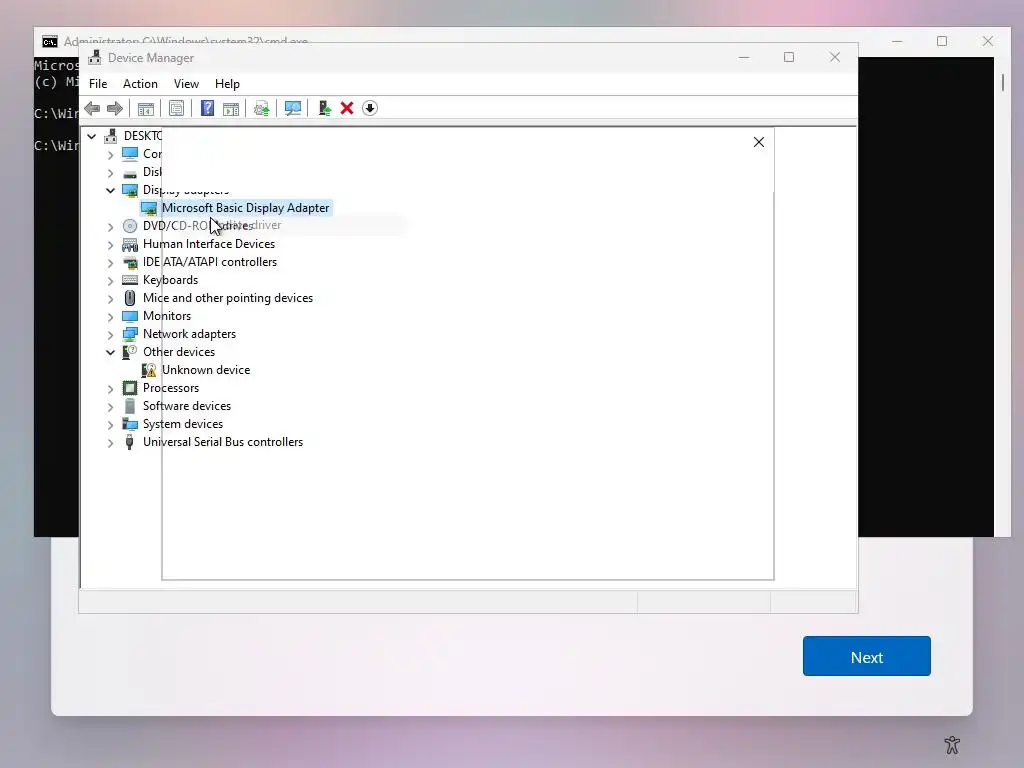Expand the Keyboards chevron
Screen dimensions: 1024x768
(x=110, y=281)
